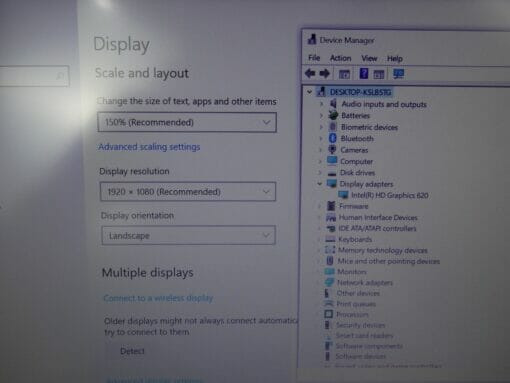Toggle the console tree toolbar icon
This screenshot has height=383, width=510.
(x=344, y=74)
